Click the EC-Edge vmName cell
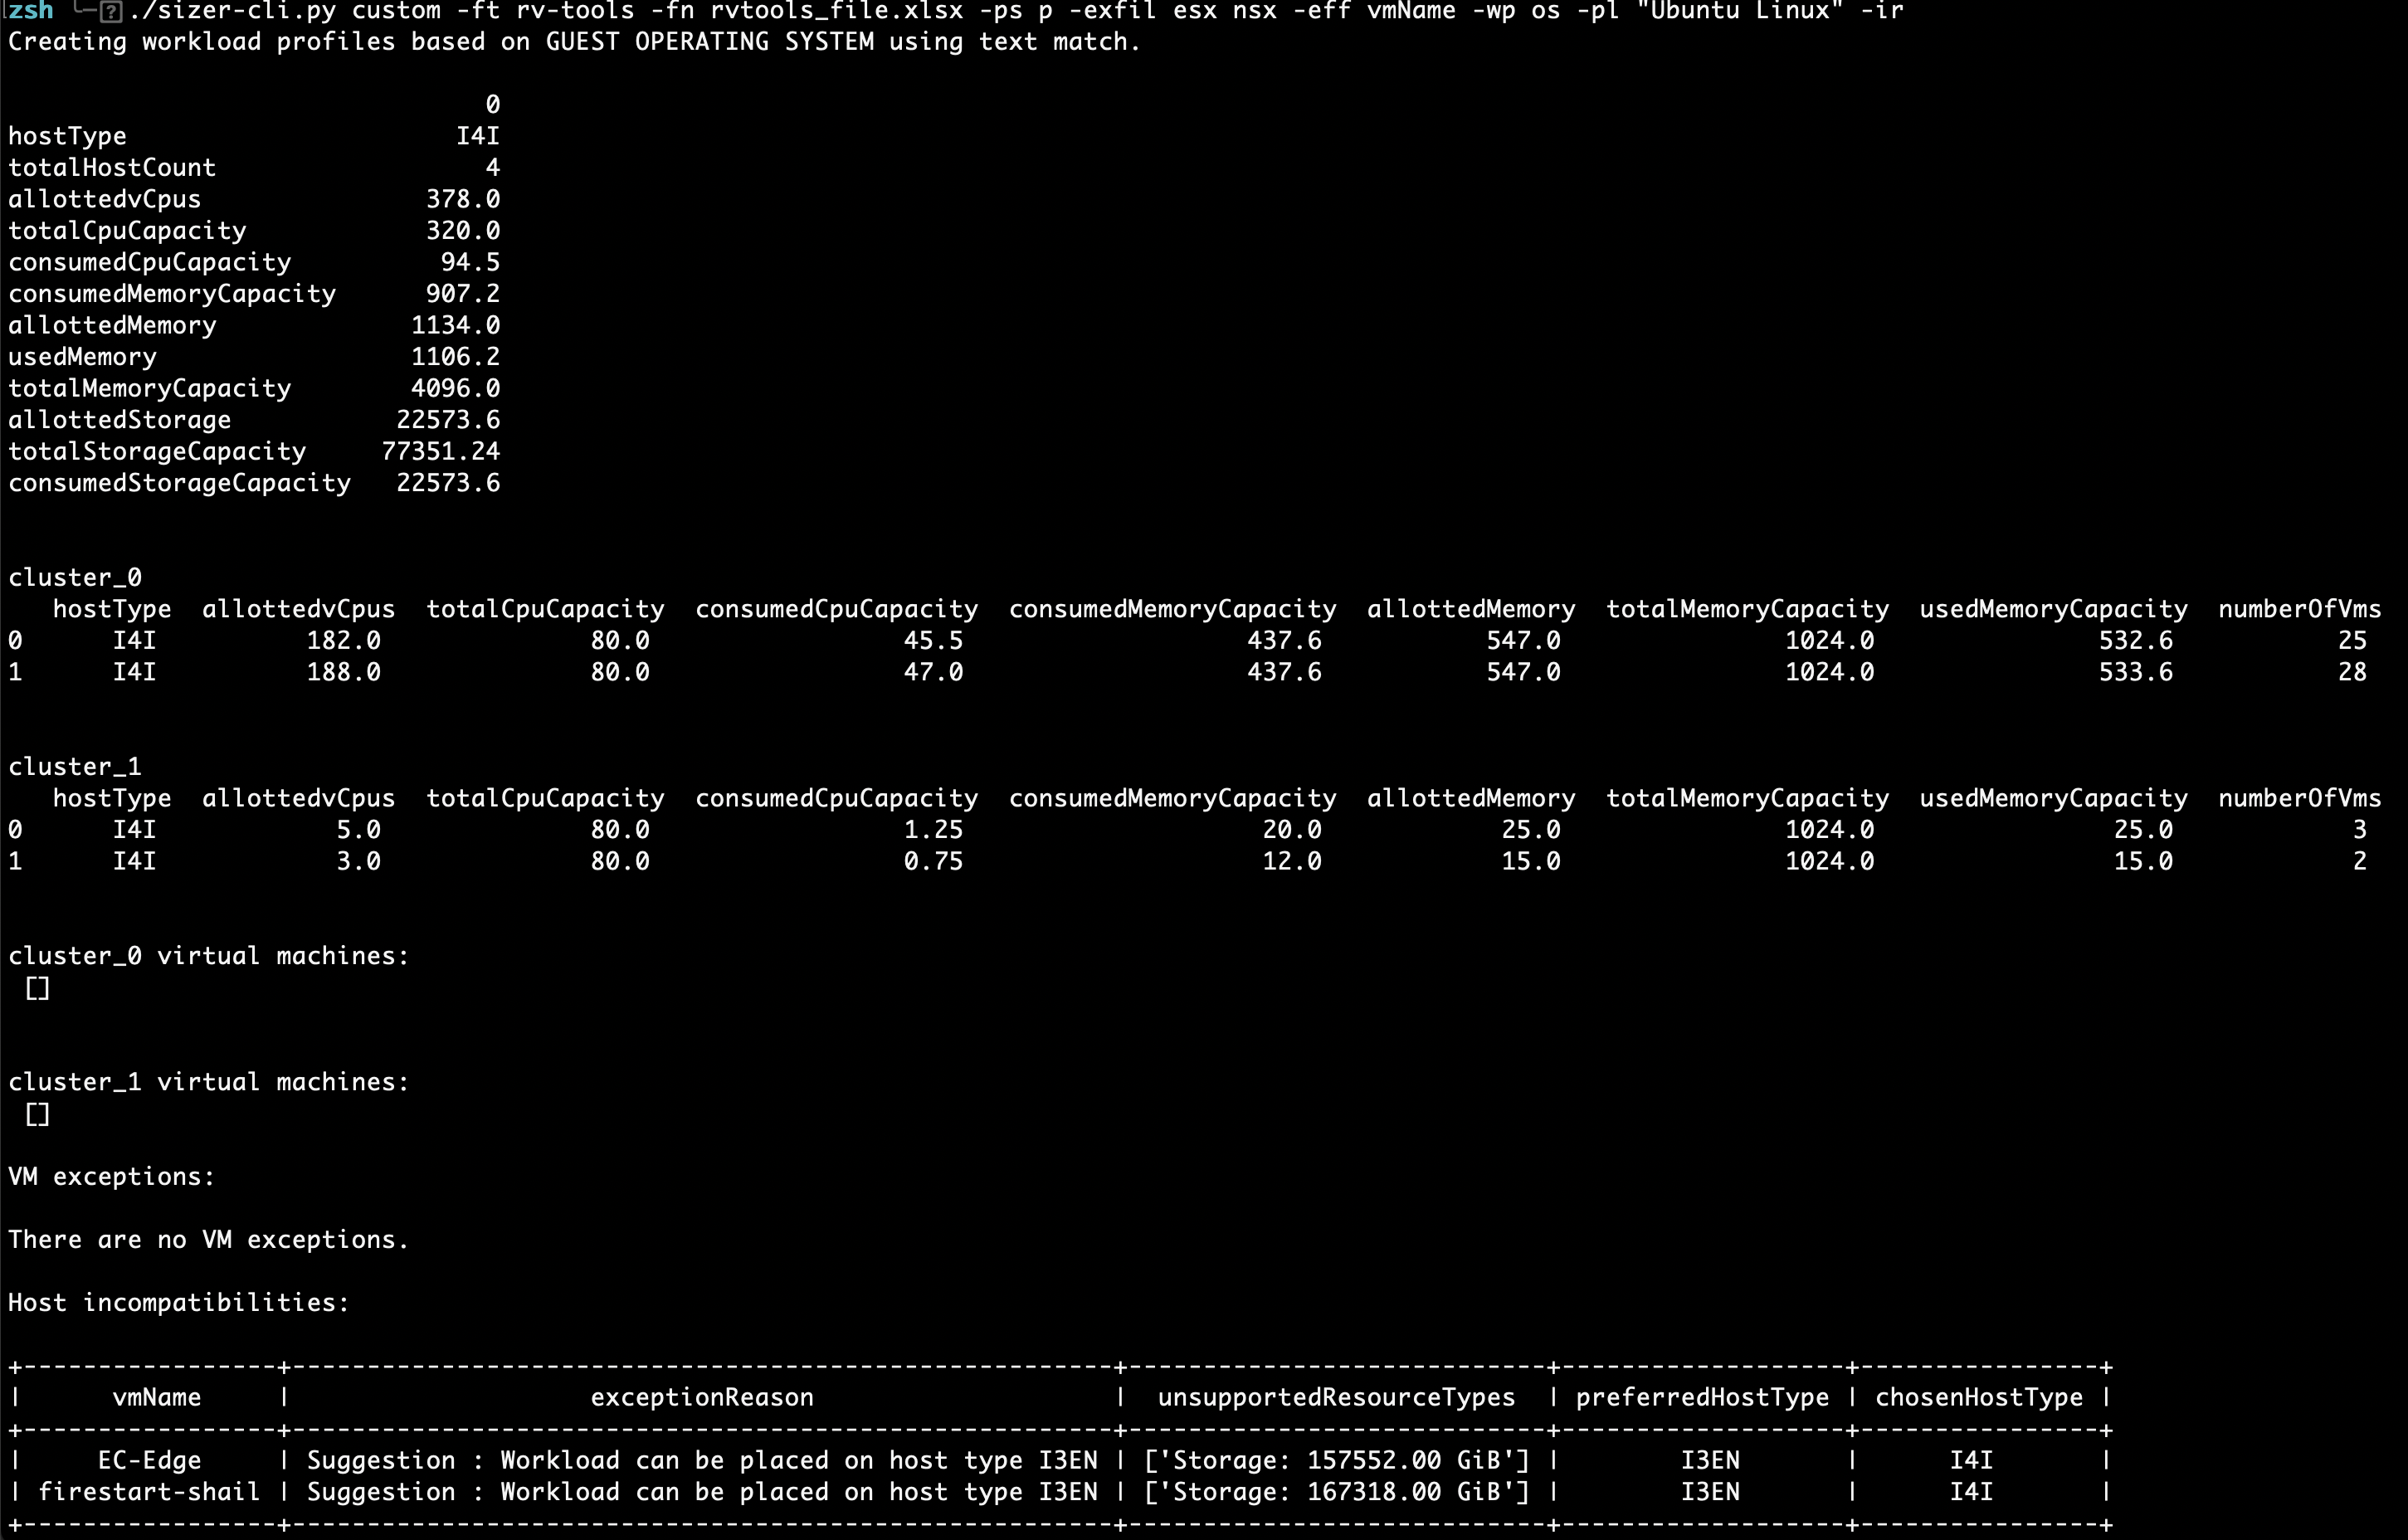 click(x=149, y=1460)
